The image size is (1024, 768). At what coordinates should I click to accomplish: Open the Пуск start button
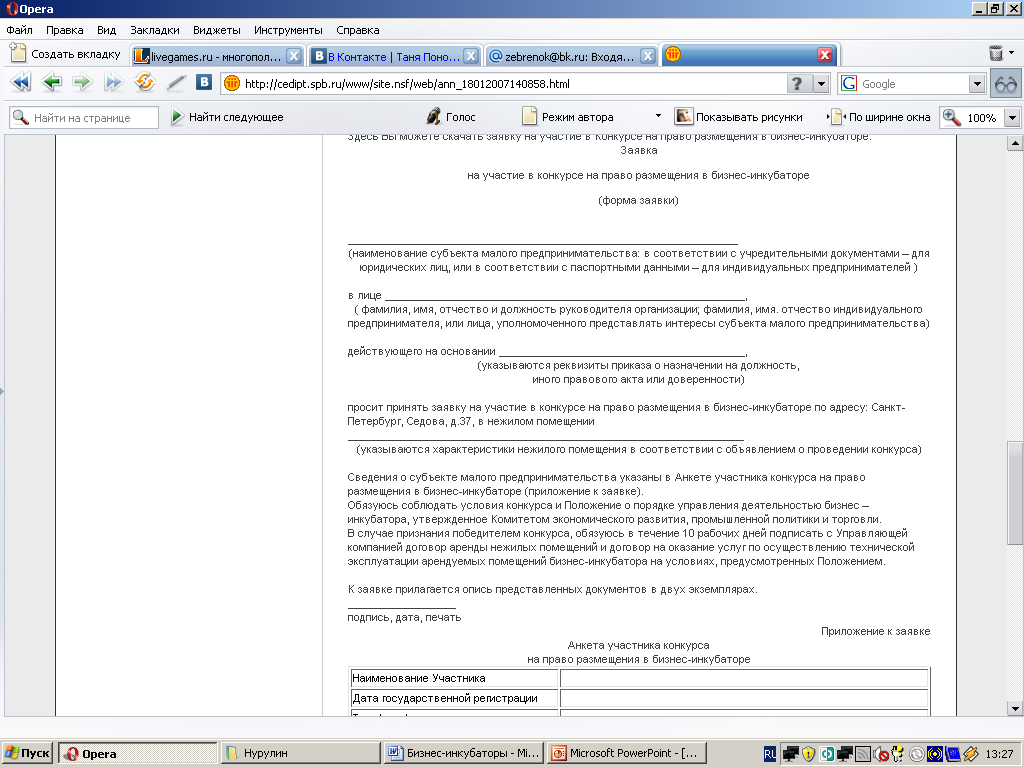[x=27, y=754]
